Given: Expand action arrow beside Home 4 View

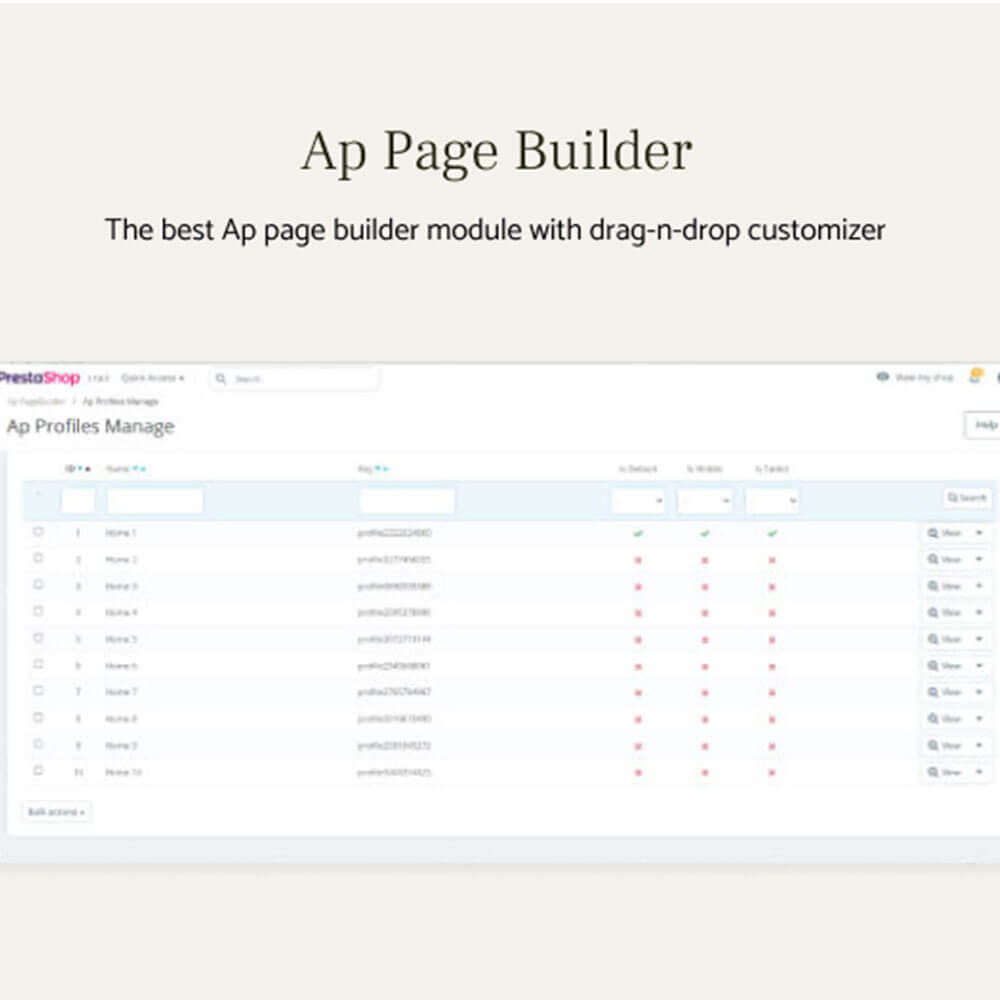Looking at the screenshot, I should 979,612.
